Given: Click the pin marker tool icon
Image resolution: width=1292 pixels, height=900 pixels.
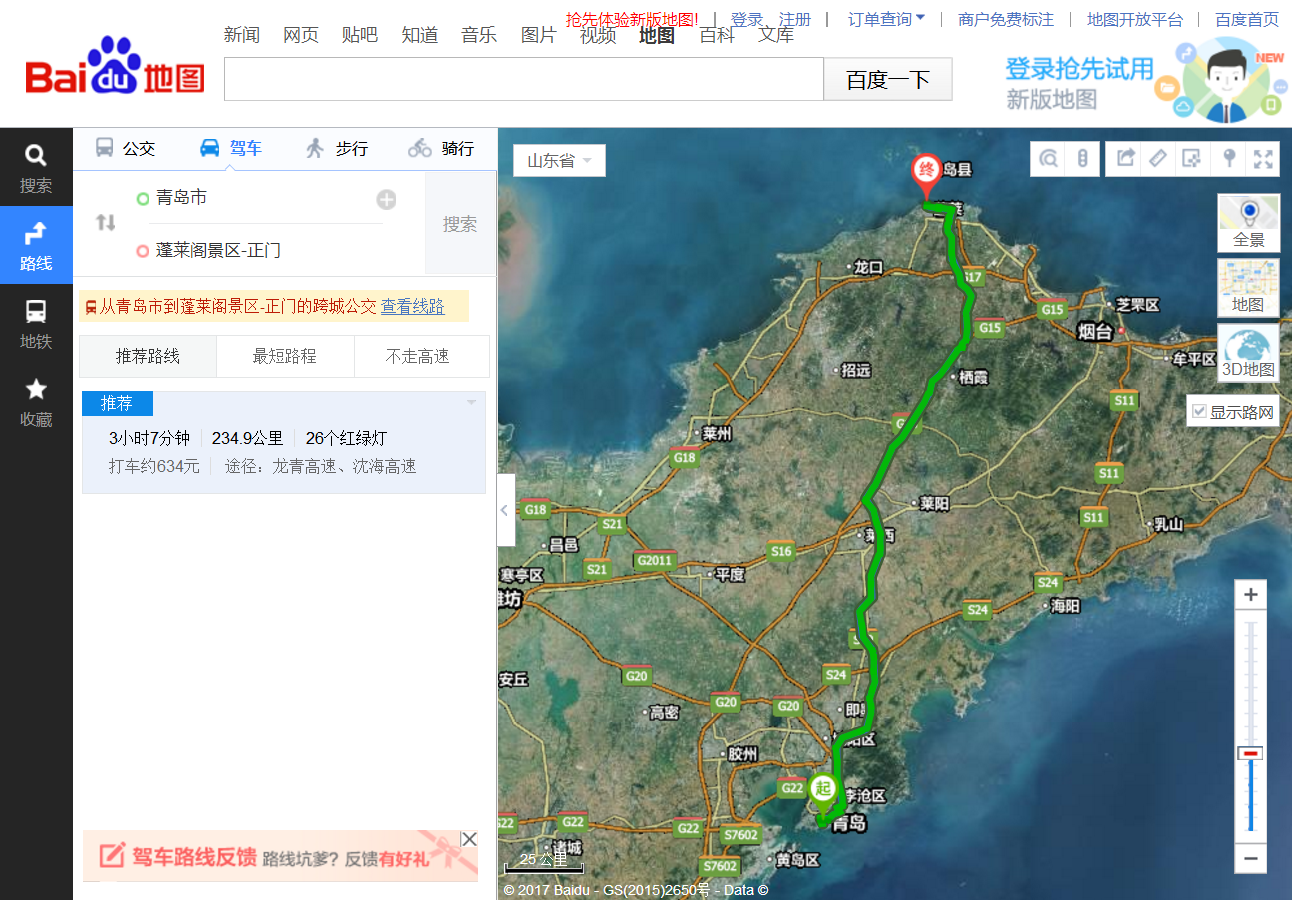Looking at the screenshot, I should pos(1229,158).
